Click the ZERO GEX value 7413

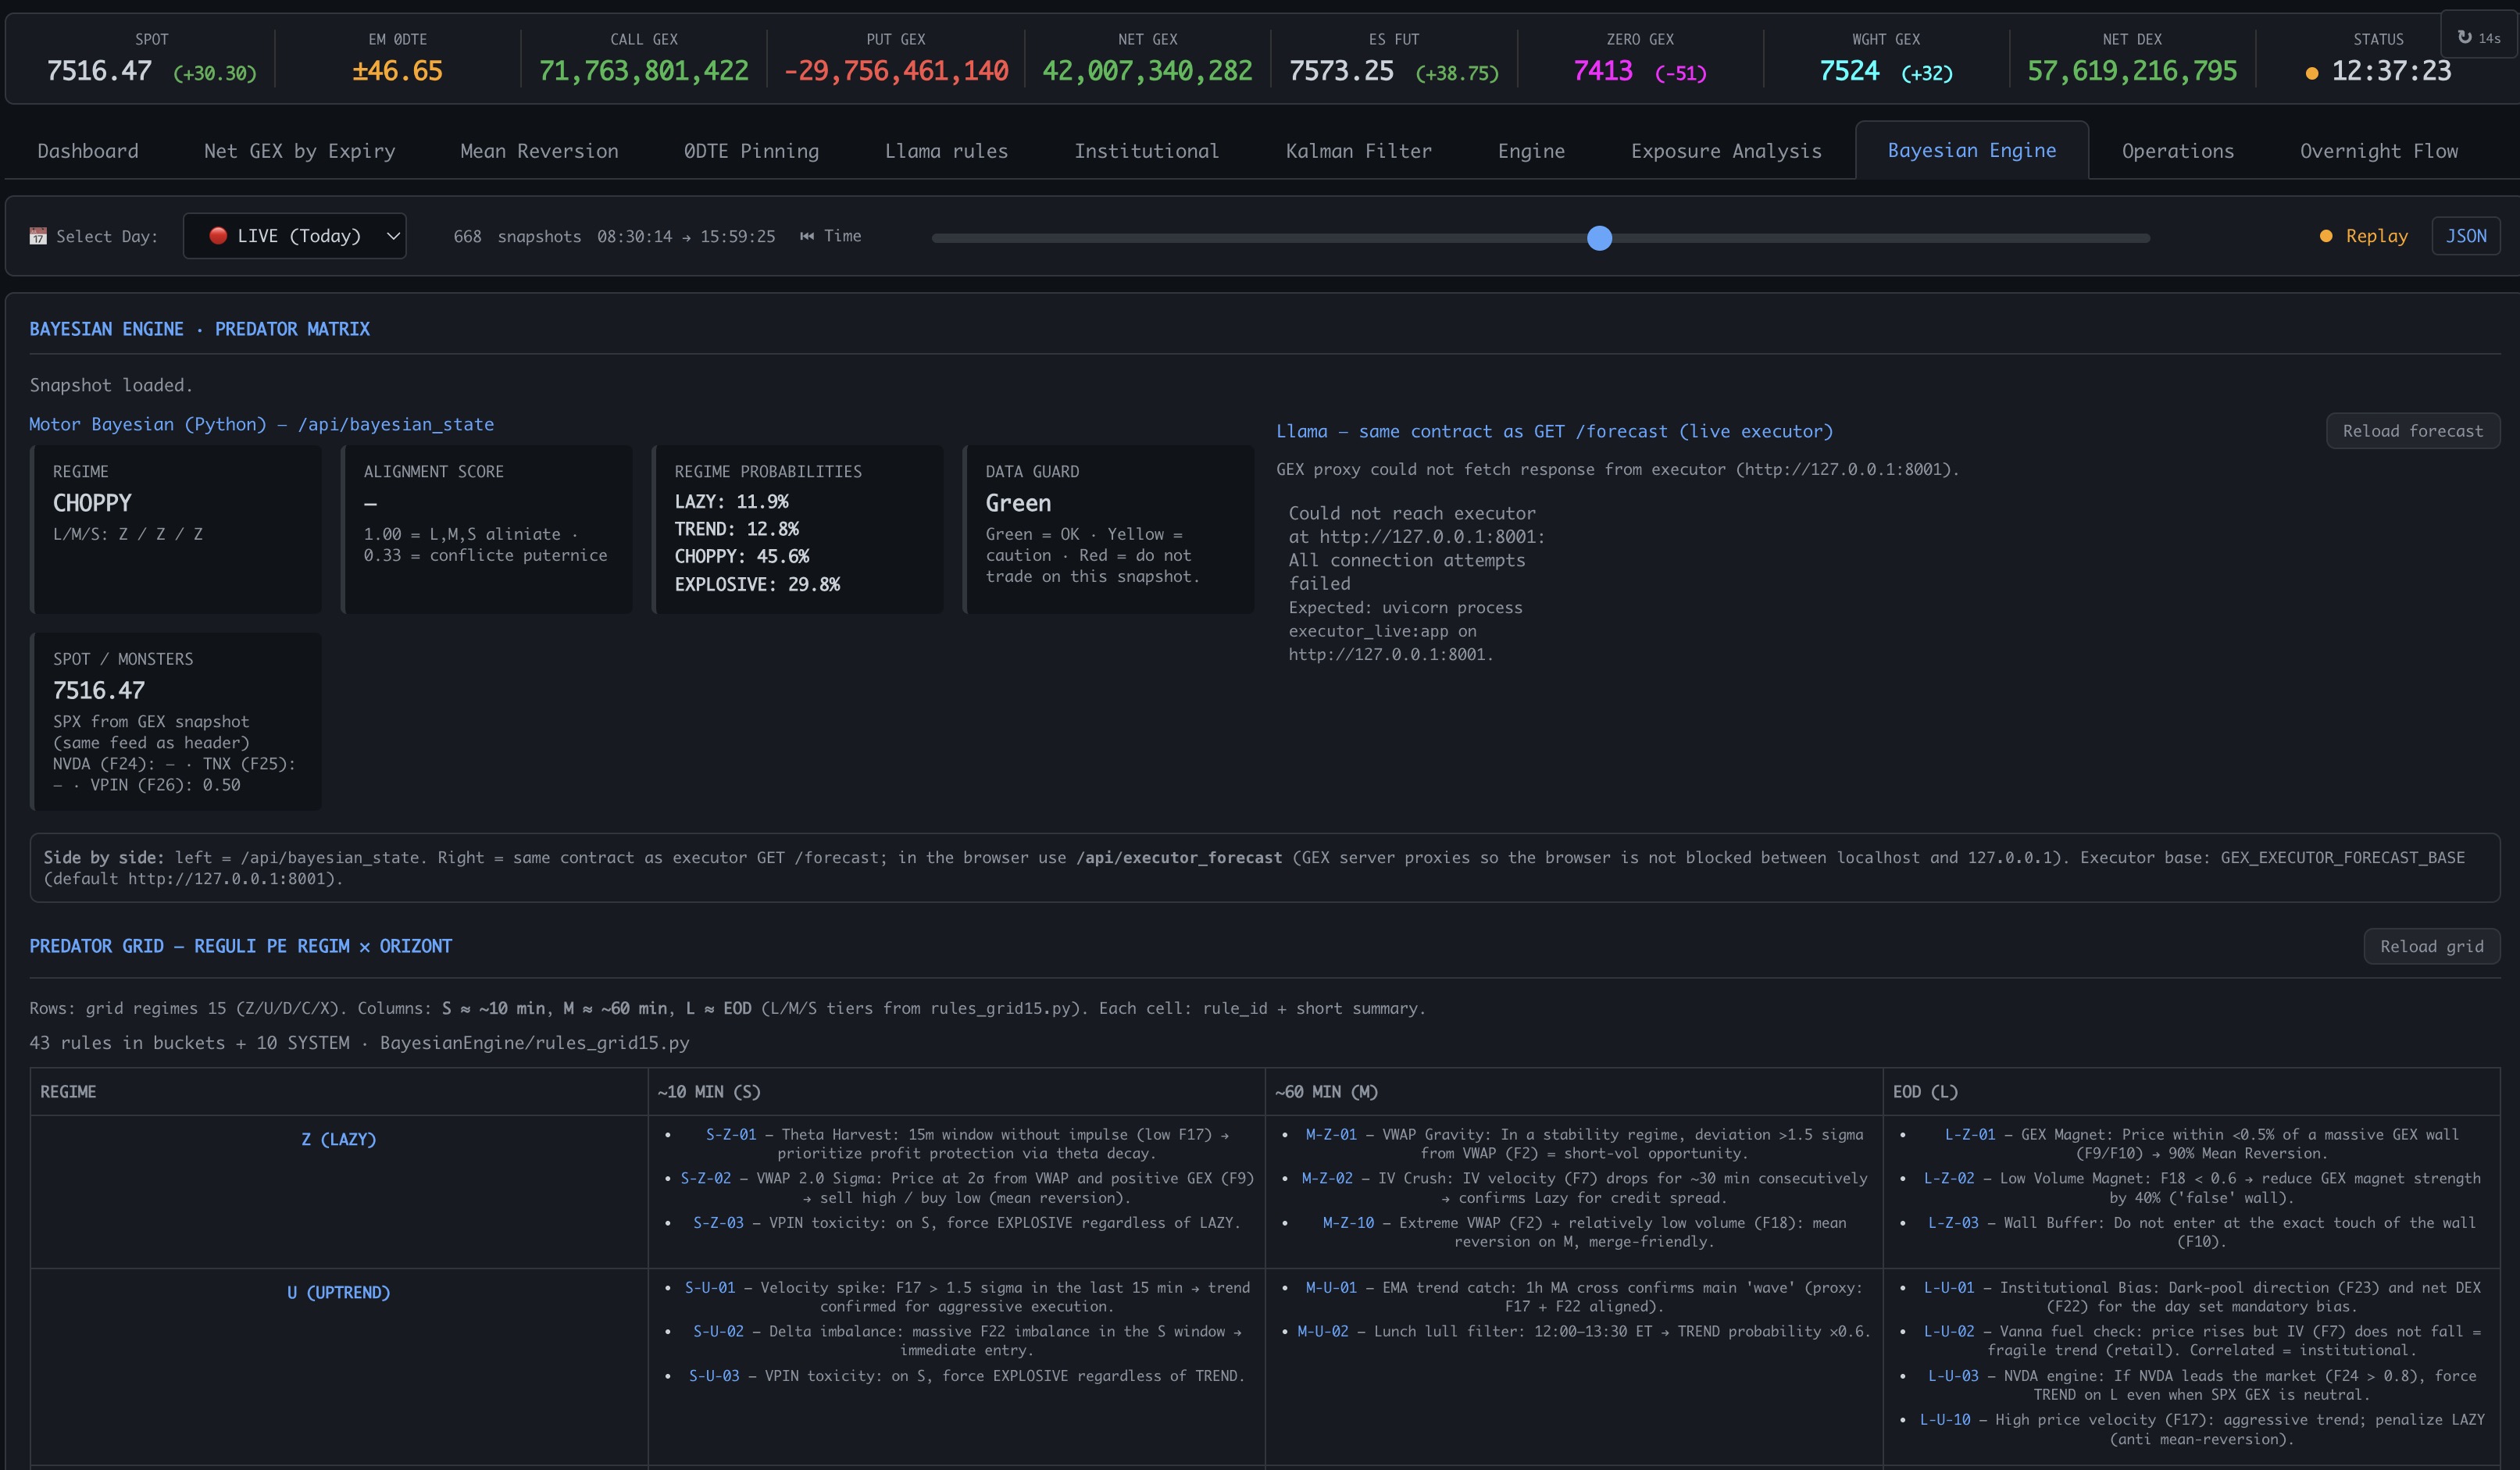click(x=1603, y=71)
